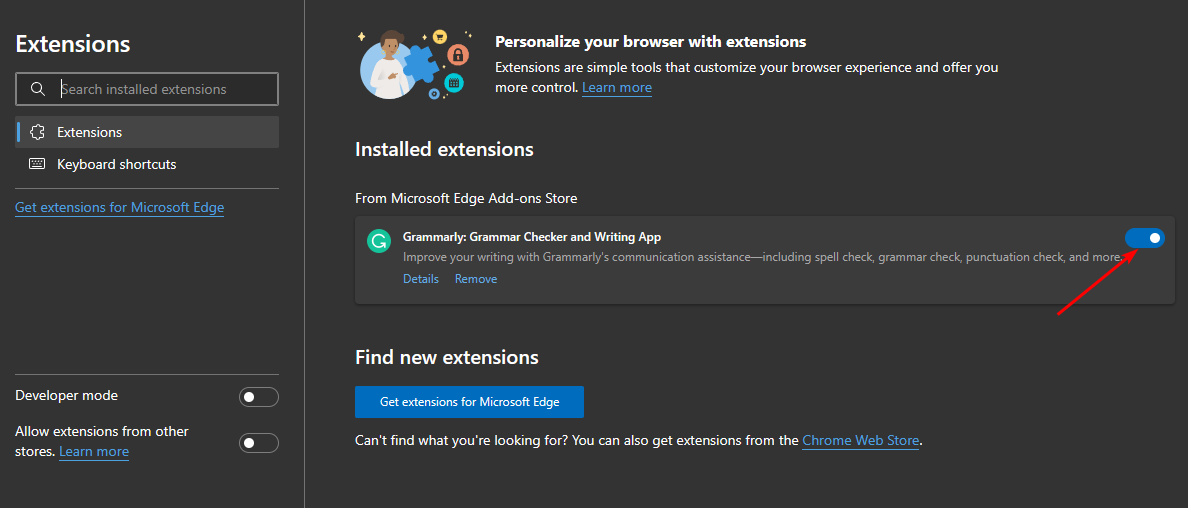This screenshot has height=508, width=1188.
Task: Click the blue Get extensions for Microsoft Edge button
Action: click(469, 402)
